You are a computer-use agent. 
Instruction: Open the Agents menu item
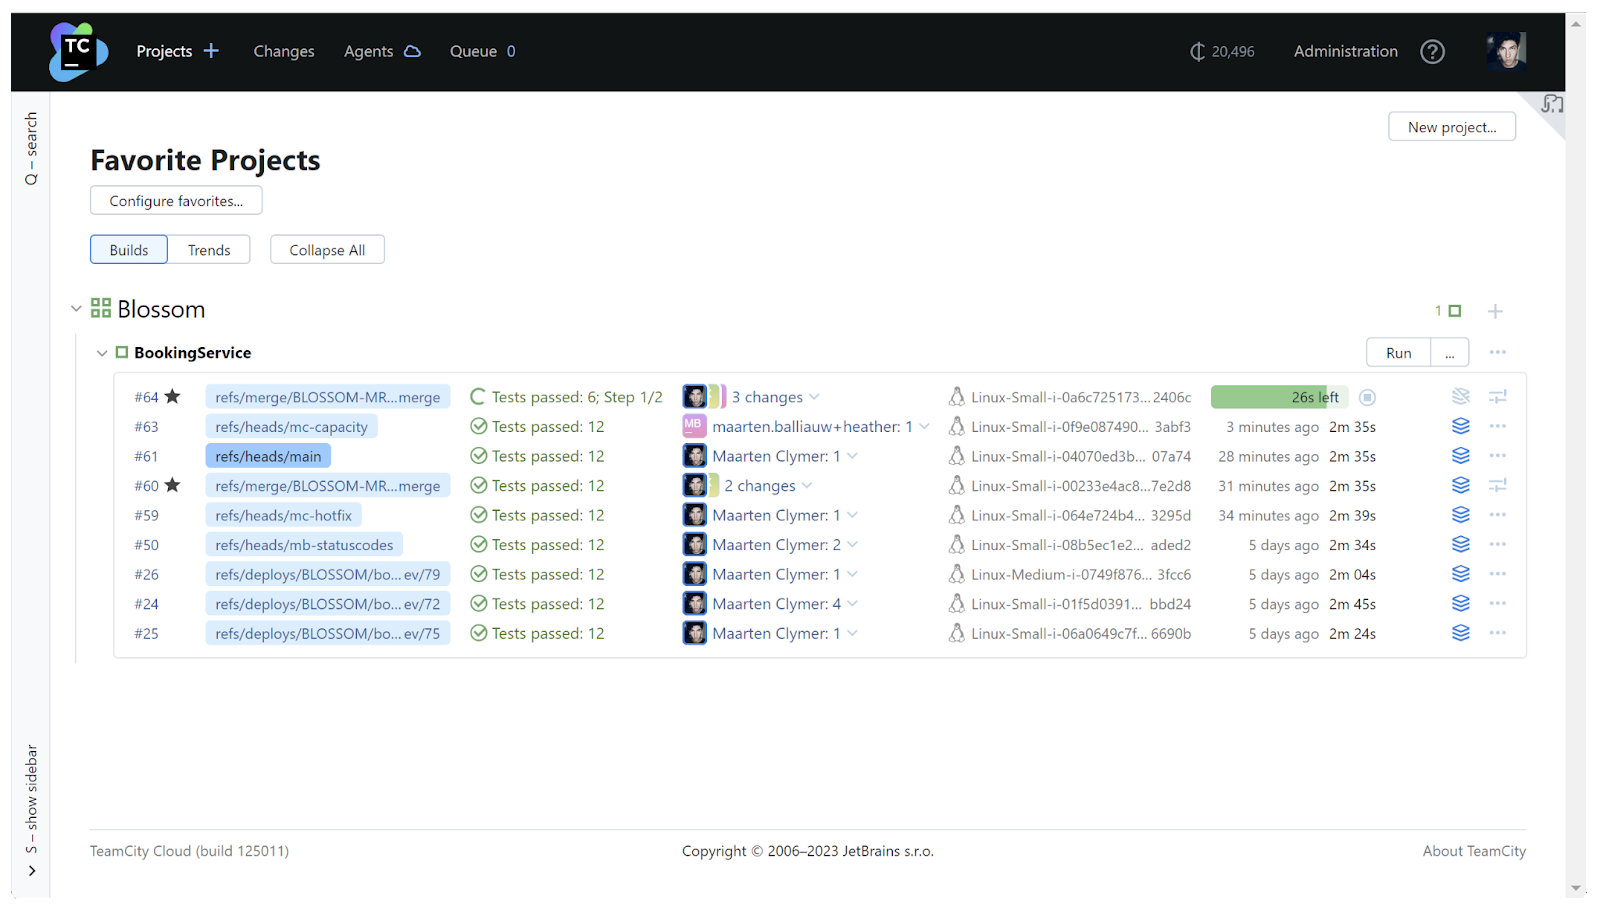click(x=368, y=51)
